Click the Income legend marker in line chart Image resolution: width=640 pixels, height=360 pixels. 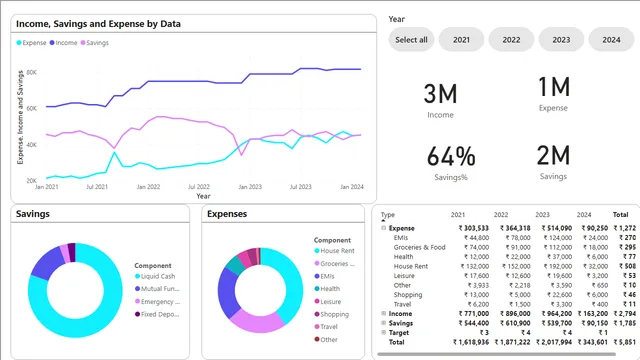(52, 42)
